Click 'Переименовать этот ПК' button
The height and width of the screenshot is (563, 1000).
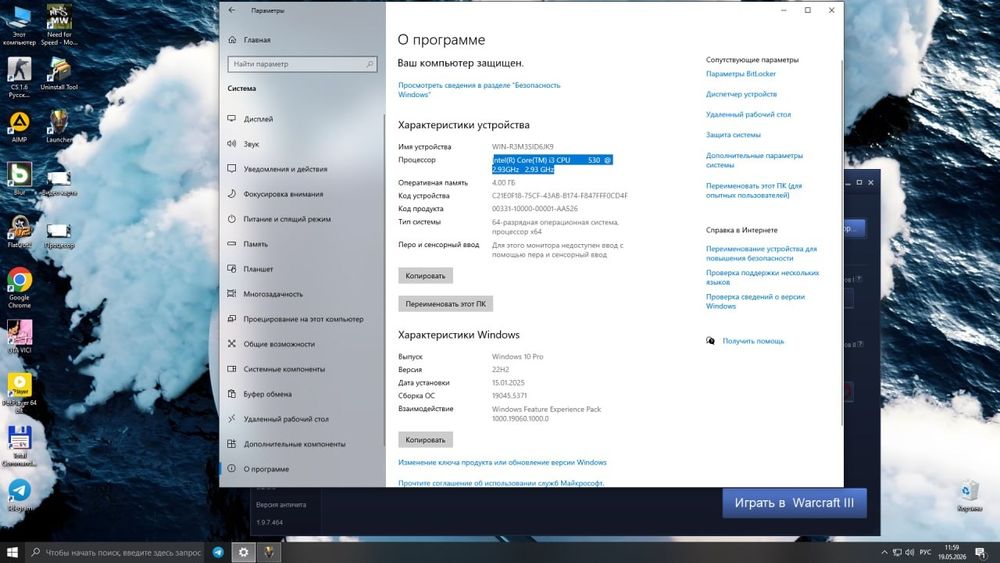pyautogui.click(x=445, y=303)
